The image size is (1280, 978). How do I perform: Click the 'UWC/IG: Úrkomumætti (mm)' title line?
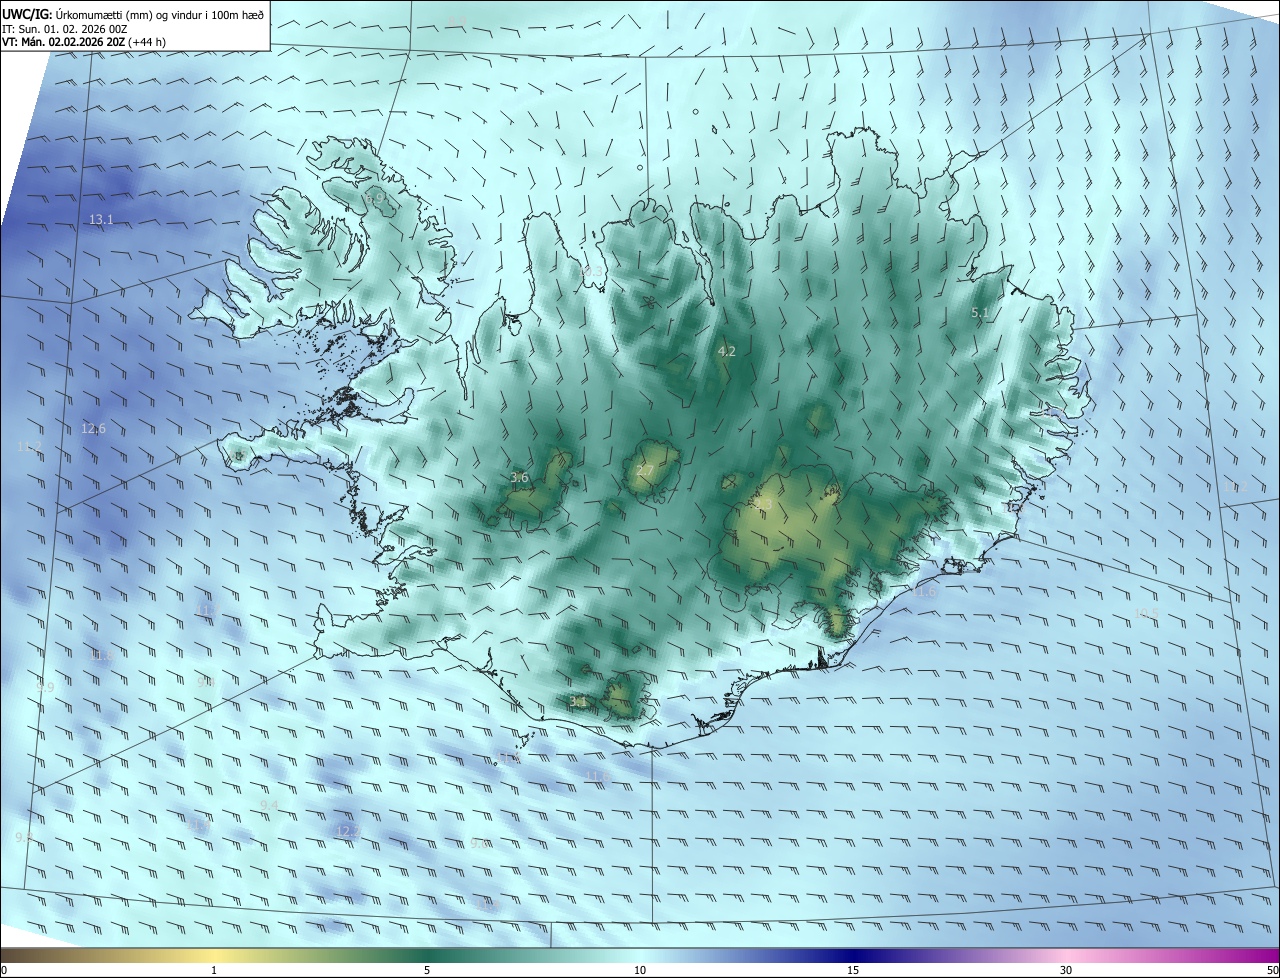pyautogui.click(x=134, y=14)
